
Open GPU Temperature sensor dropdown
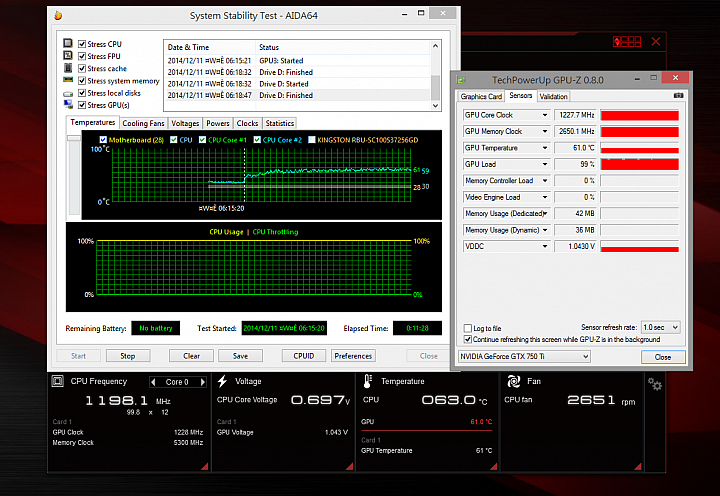pyautogui.click(x=545, y=148)
